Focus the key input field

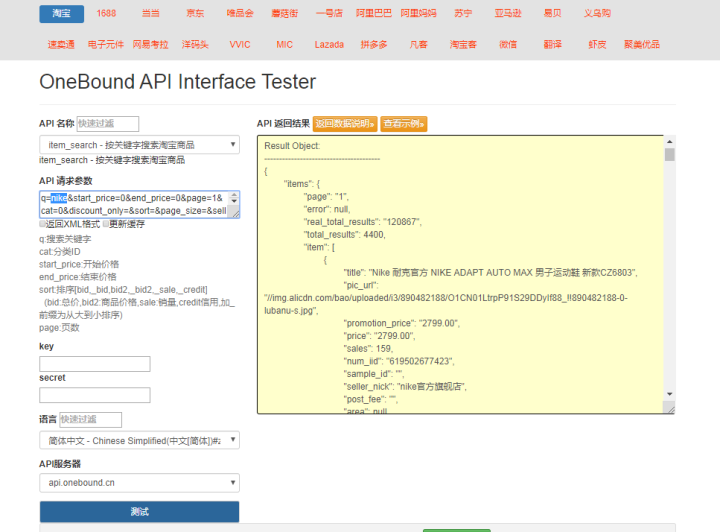(x=94, y=364)
